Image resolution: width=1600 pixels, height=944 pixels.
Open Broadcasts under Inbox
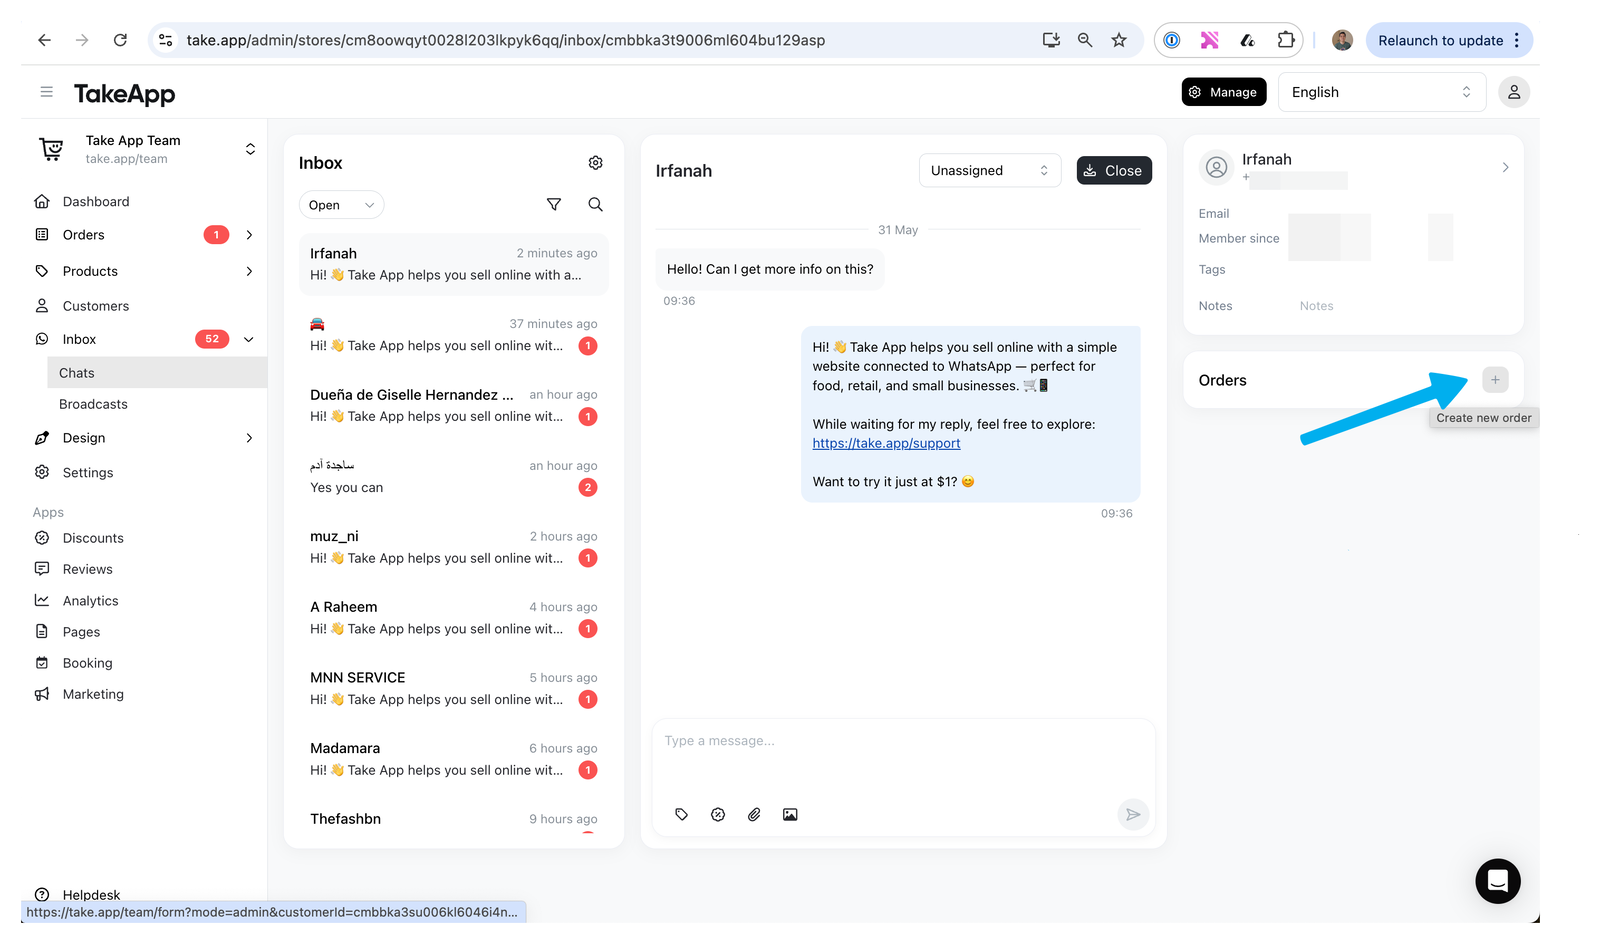(x=93, y=404)
